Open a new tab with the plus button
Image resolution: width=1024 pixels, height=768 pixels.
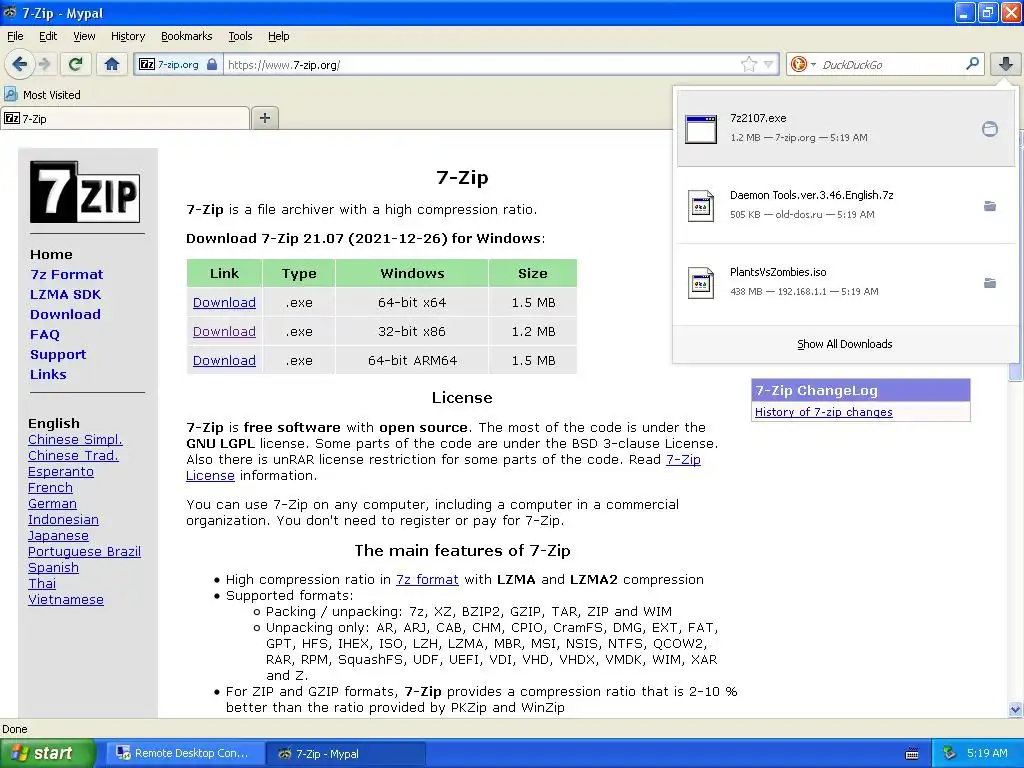[x=264, y=118]
